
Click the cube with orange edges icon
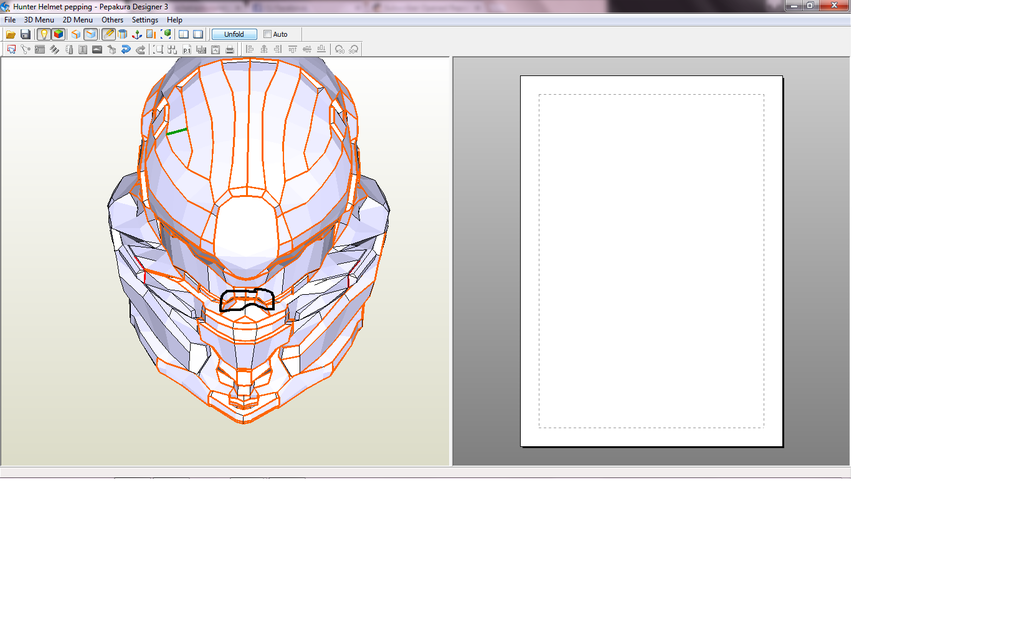pos(76,34)
